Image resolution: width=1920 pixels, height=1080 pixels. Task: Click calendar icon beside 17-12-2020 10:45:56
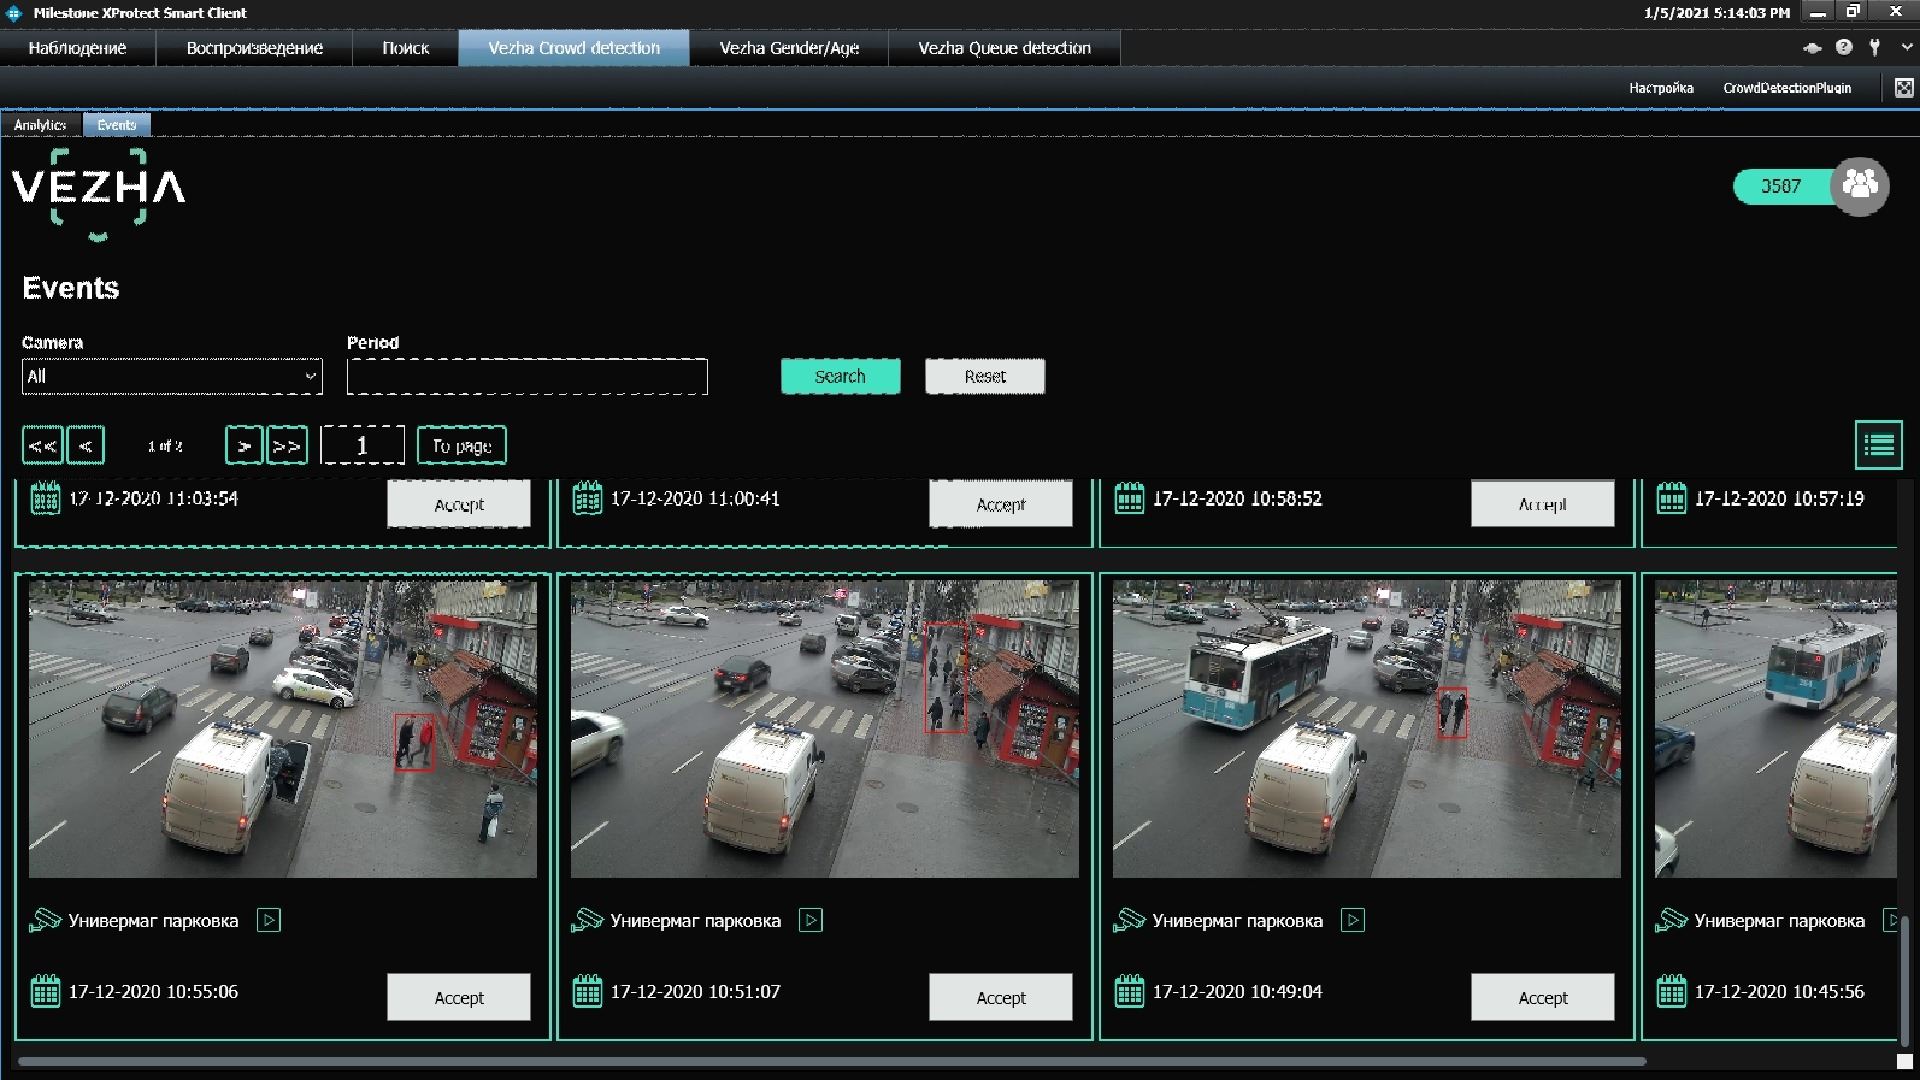tap(1671, 992)
